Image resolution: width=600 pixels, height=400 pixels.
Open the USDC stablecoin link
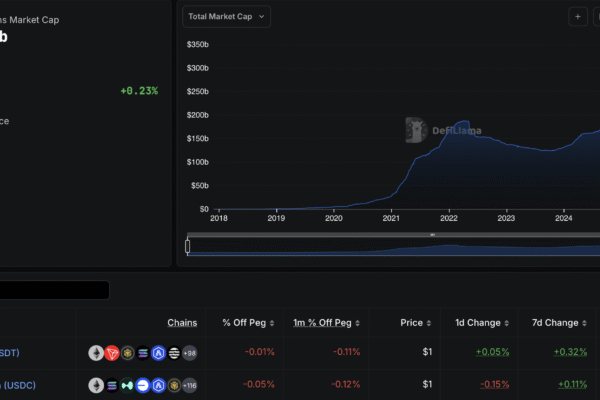point(10,385)
